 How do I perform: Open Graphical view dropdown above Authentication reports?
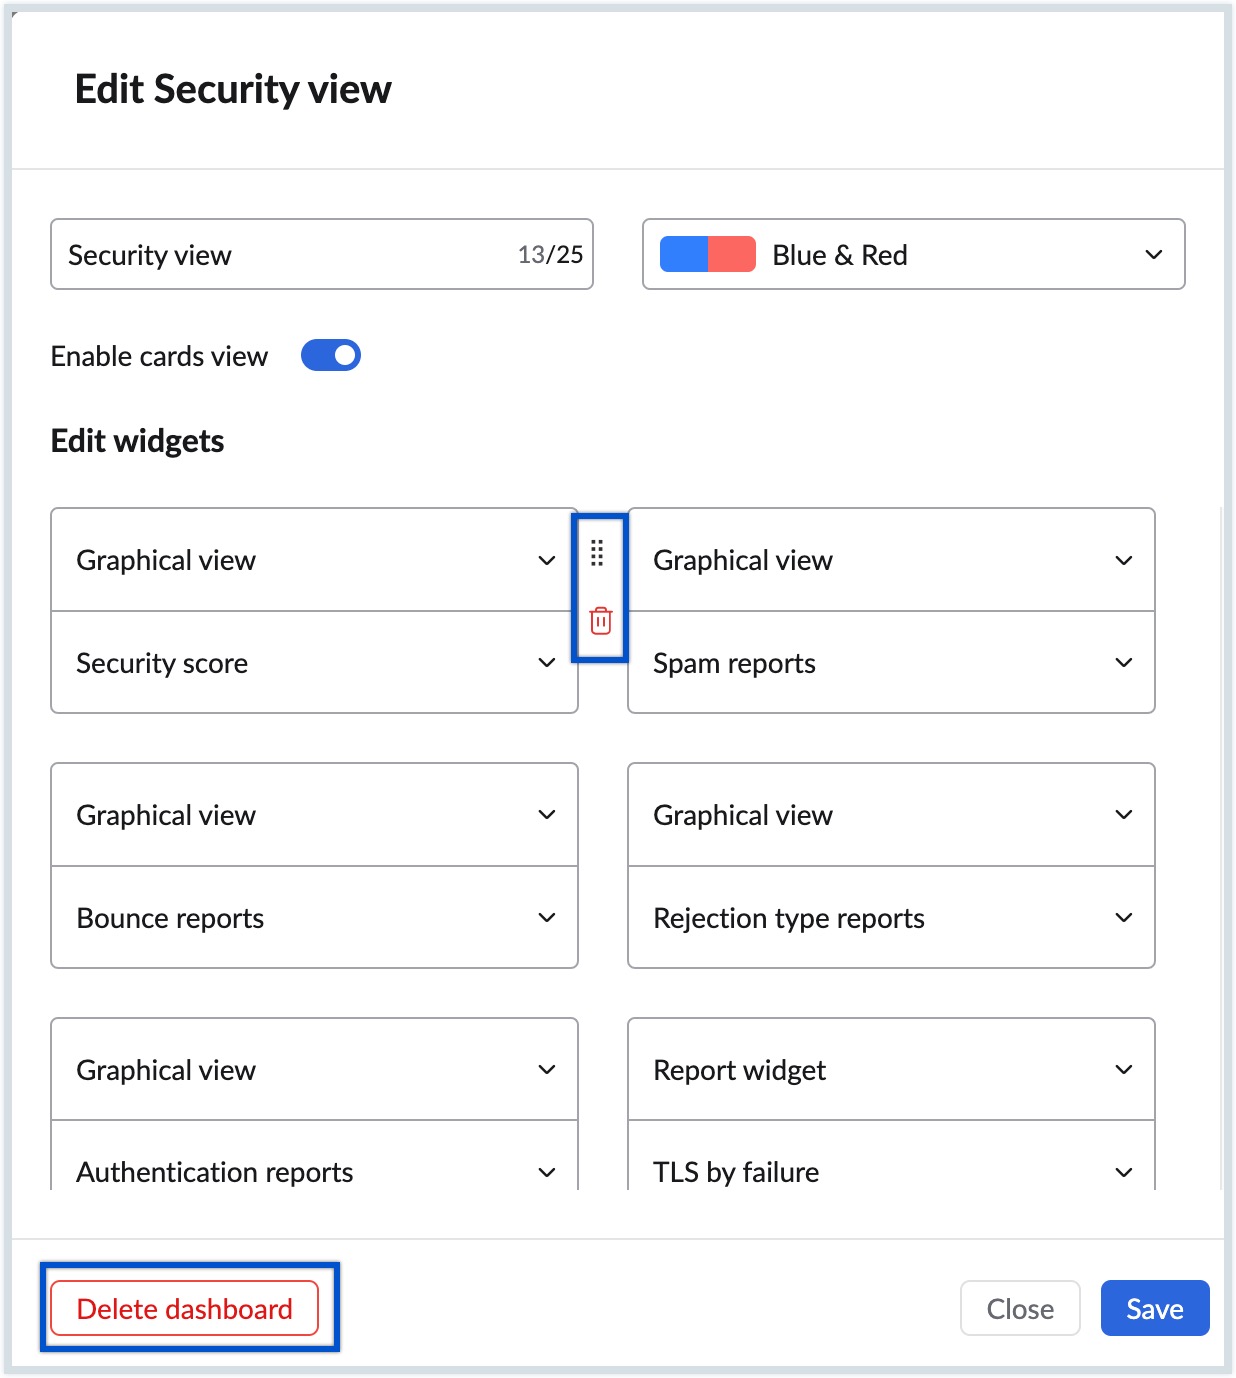click(314, 1070)
